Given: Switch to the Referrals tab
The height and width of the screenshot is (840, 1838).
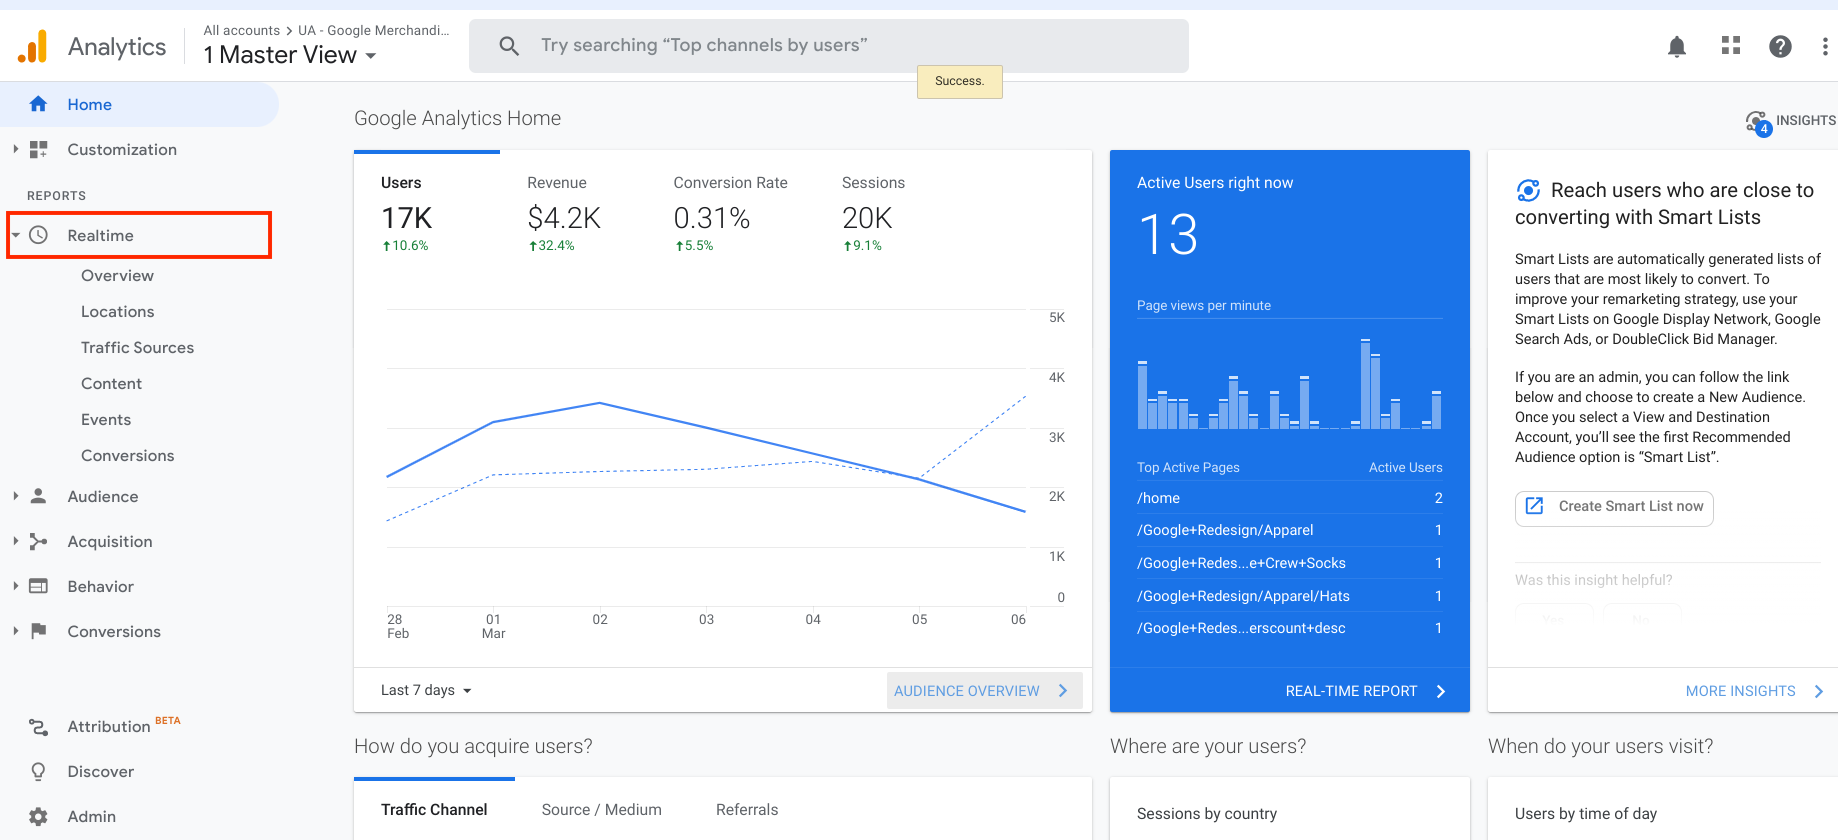Looking at the screenshot, I should pos(747,809).
